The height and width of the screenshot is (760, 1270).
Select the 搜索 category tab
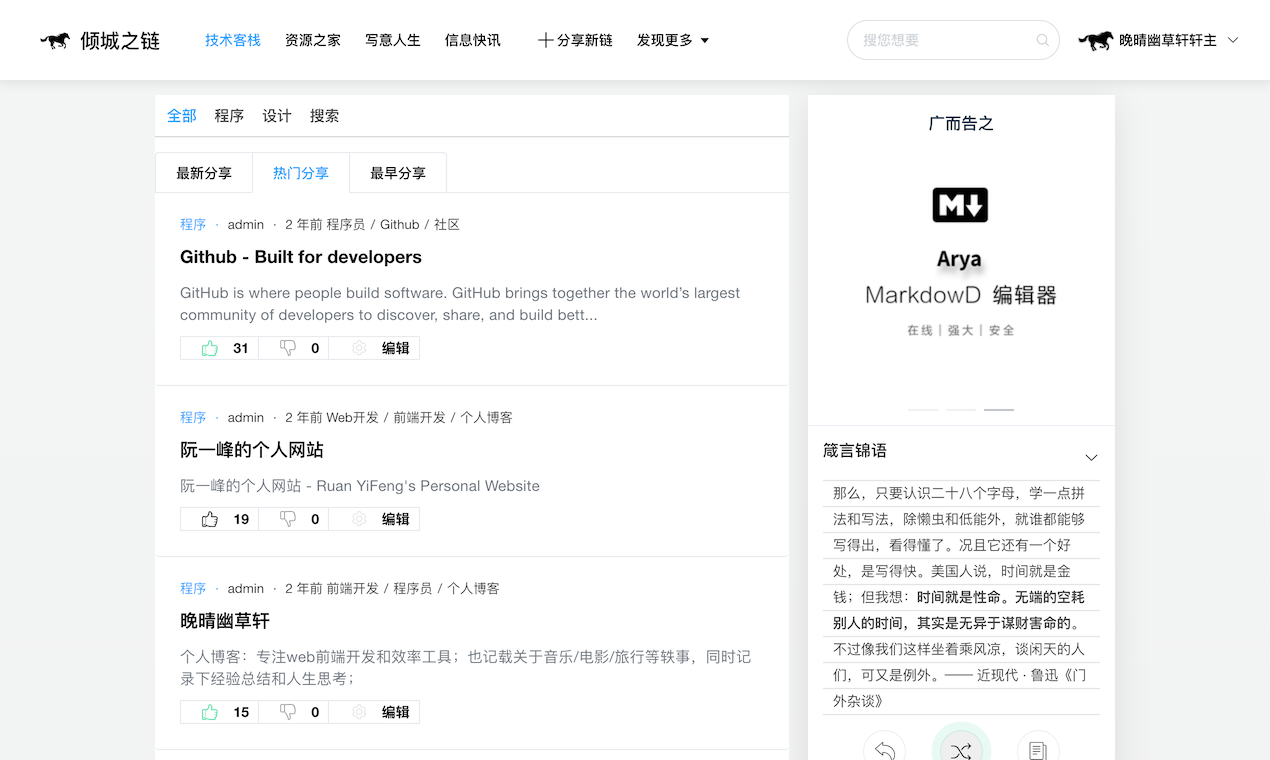324,116
